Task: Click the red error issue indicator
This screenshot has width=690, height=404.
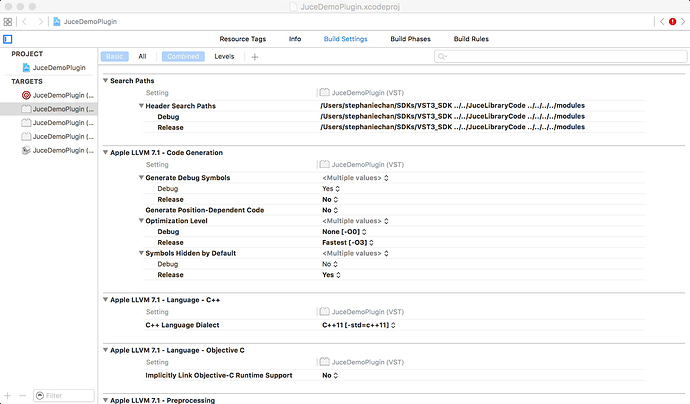Action: click(x=672, y=22)
